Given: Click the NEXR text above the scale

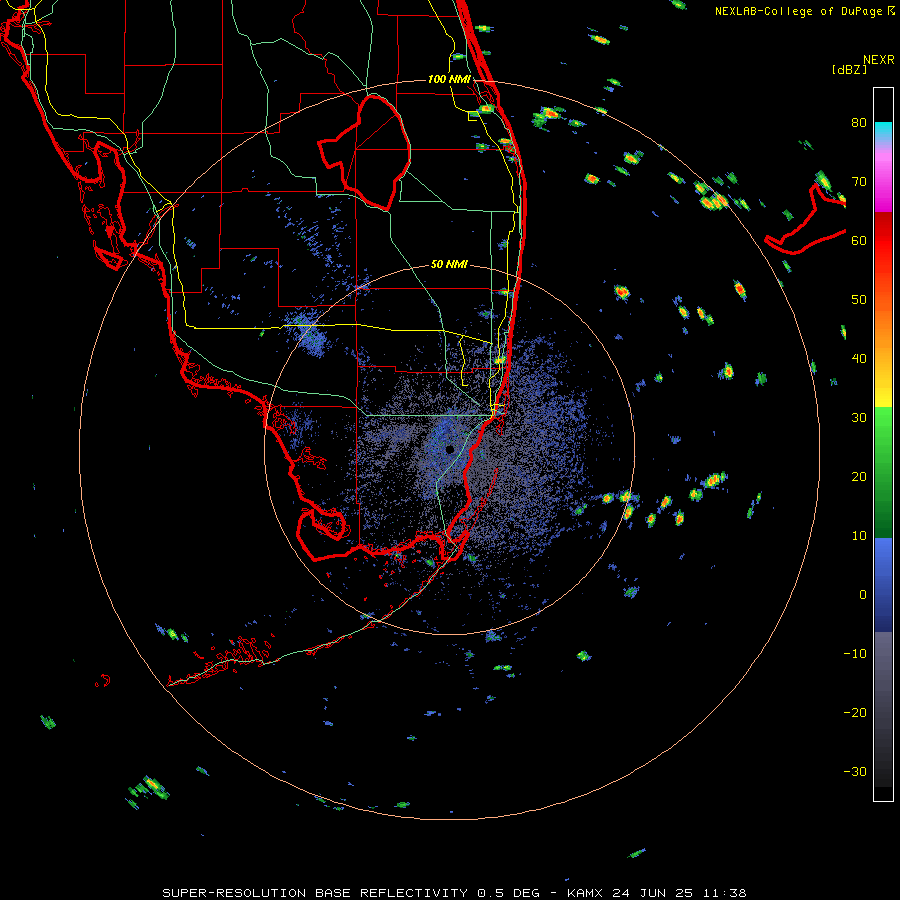Looking at the screenshot, I should pos(878,60).
